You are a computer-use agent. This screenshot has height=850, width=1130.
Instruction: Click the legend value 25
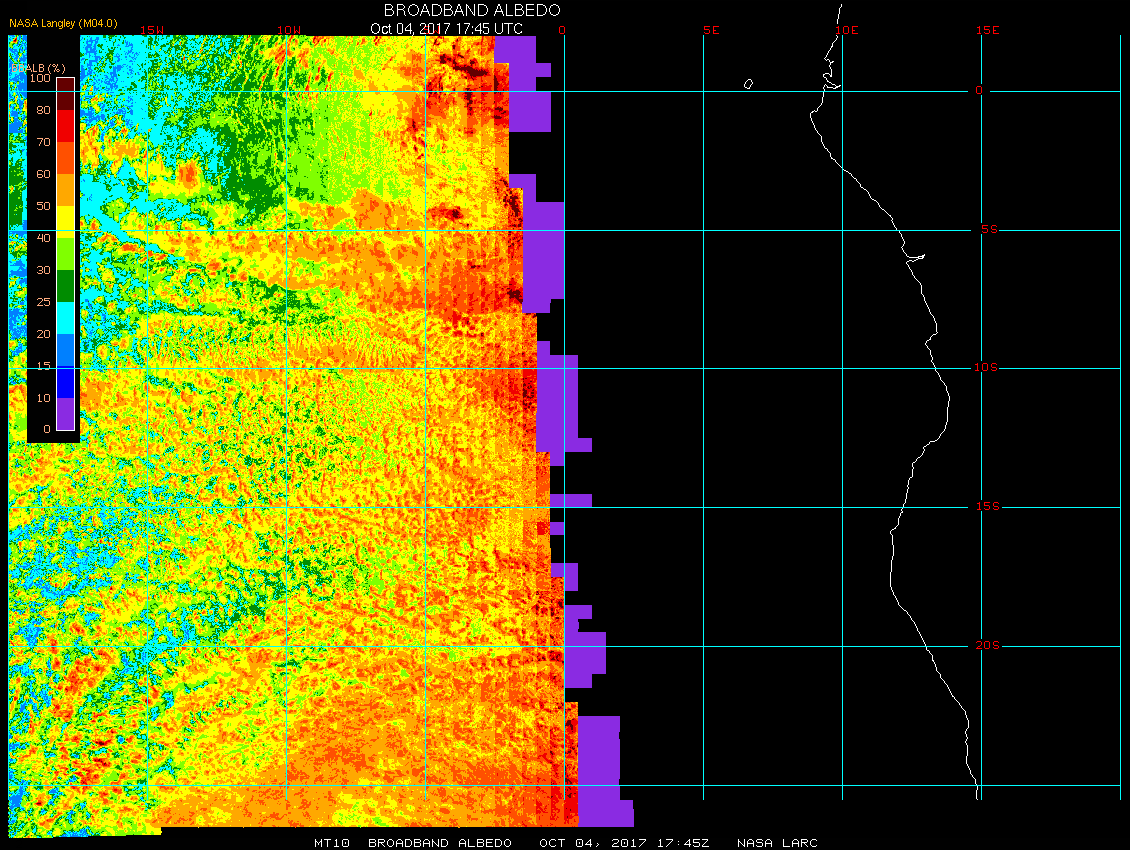(43, 302)
